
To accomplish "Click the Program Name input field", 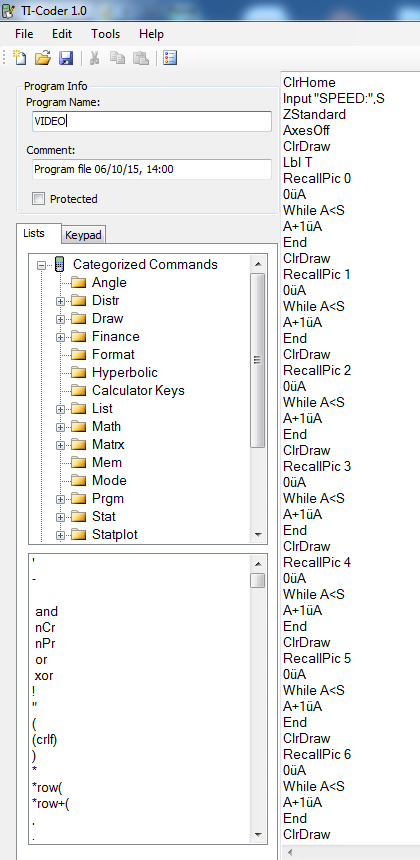I will point(152,122).
